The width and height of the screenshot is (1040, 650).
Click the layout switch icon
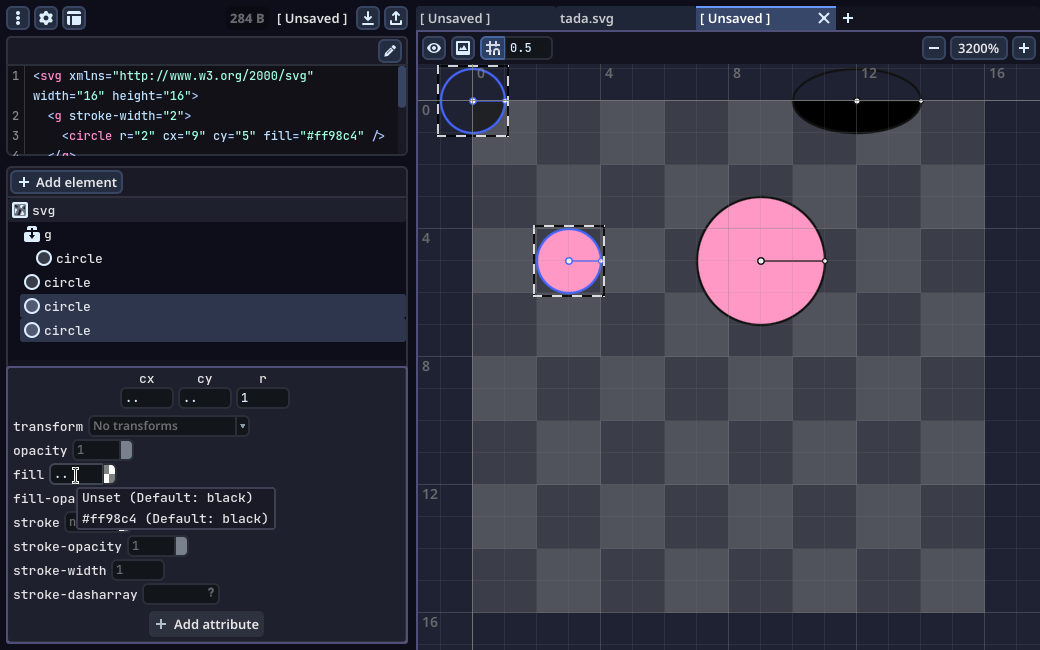74,18
